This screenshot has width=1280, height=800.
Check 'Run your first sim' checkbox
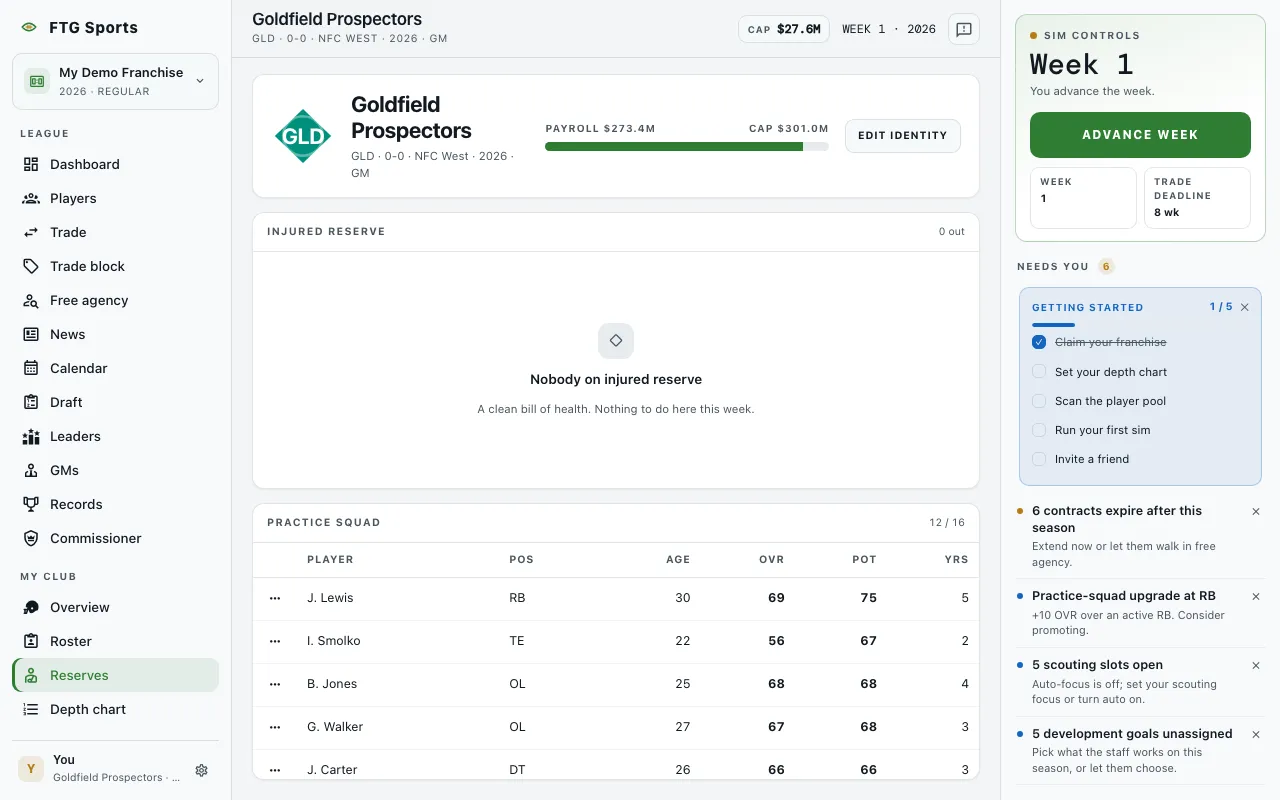click(x=1039, y=430)
